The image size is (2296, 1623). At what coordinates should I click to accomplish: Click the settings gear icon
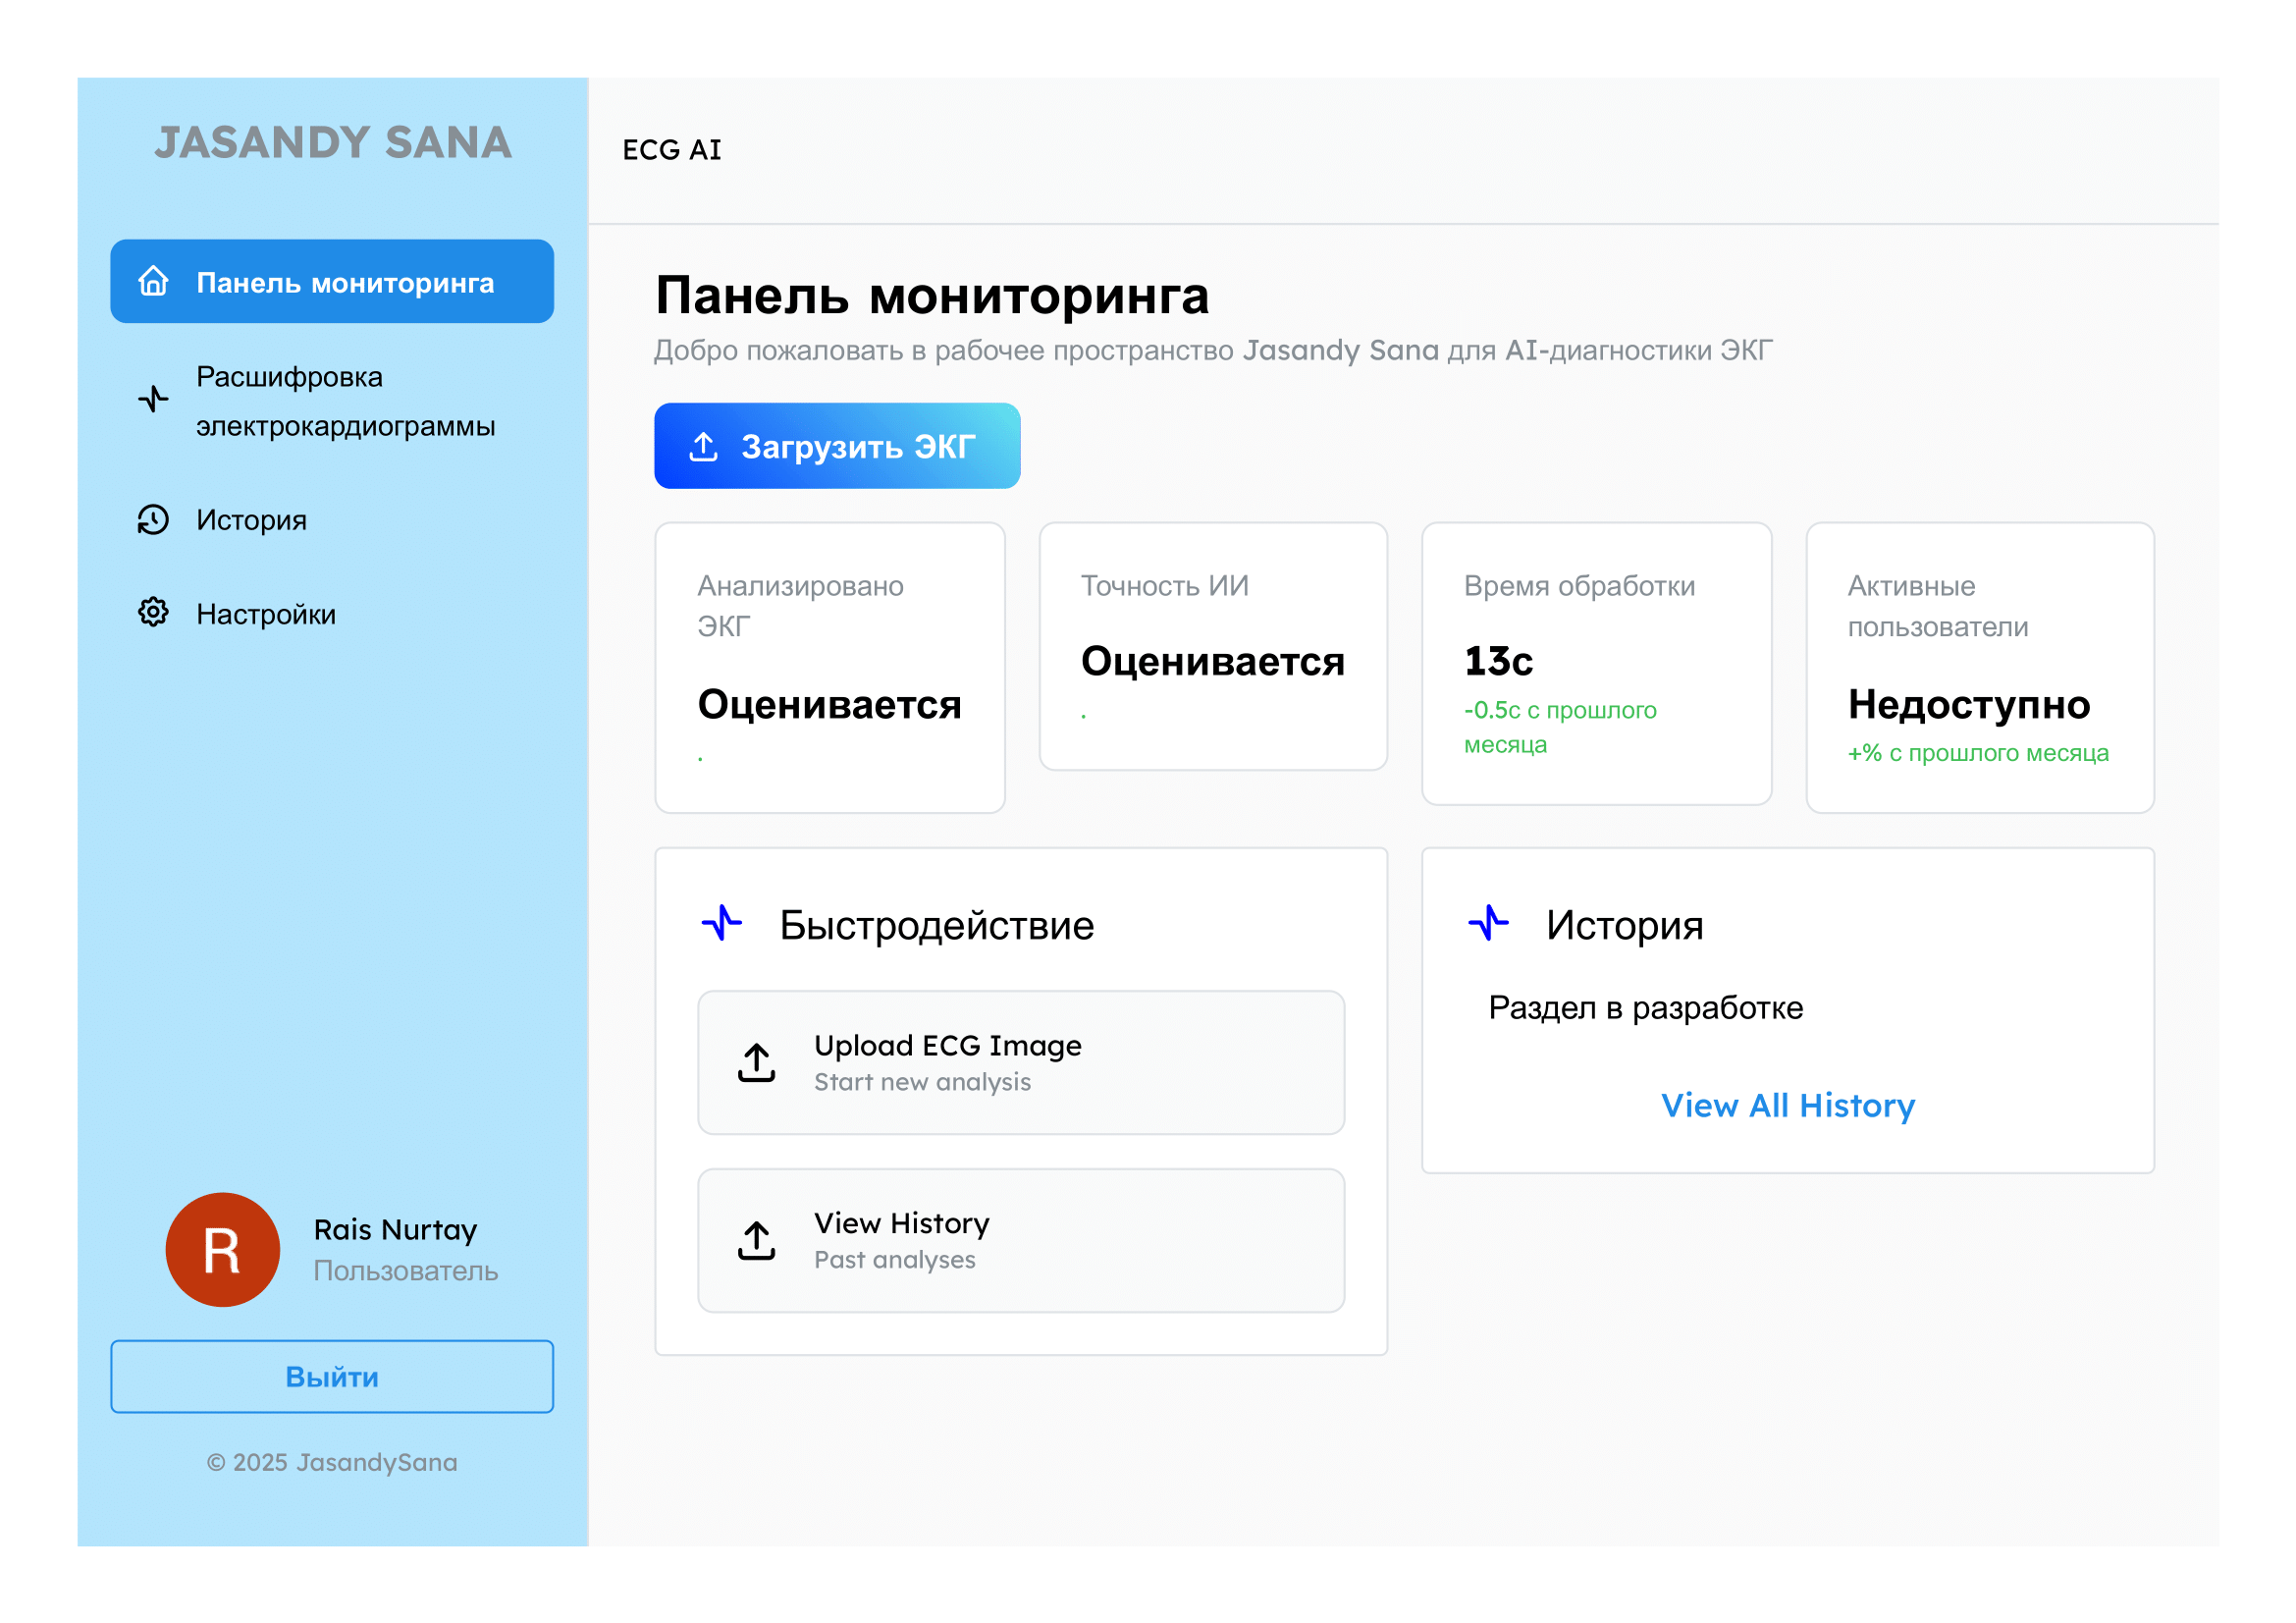(x=153, y=612)
